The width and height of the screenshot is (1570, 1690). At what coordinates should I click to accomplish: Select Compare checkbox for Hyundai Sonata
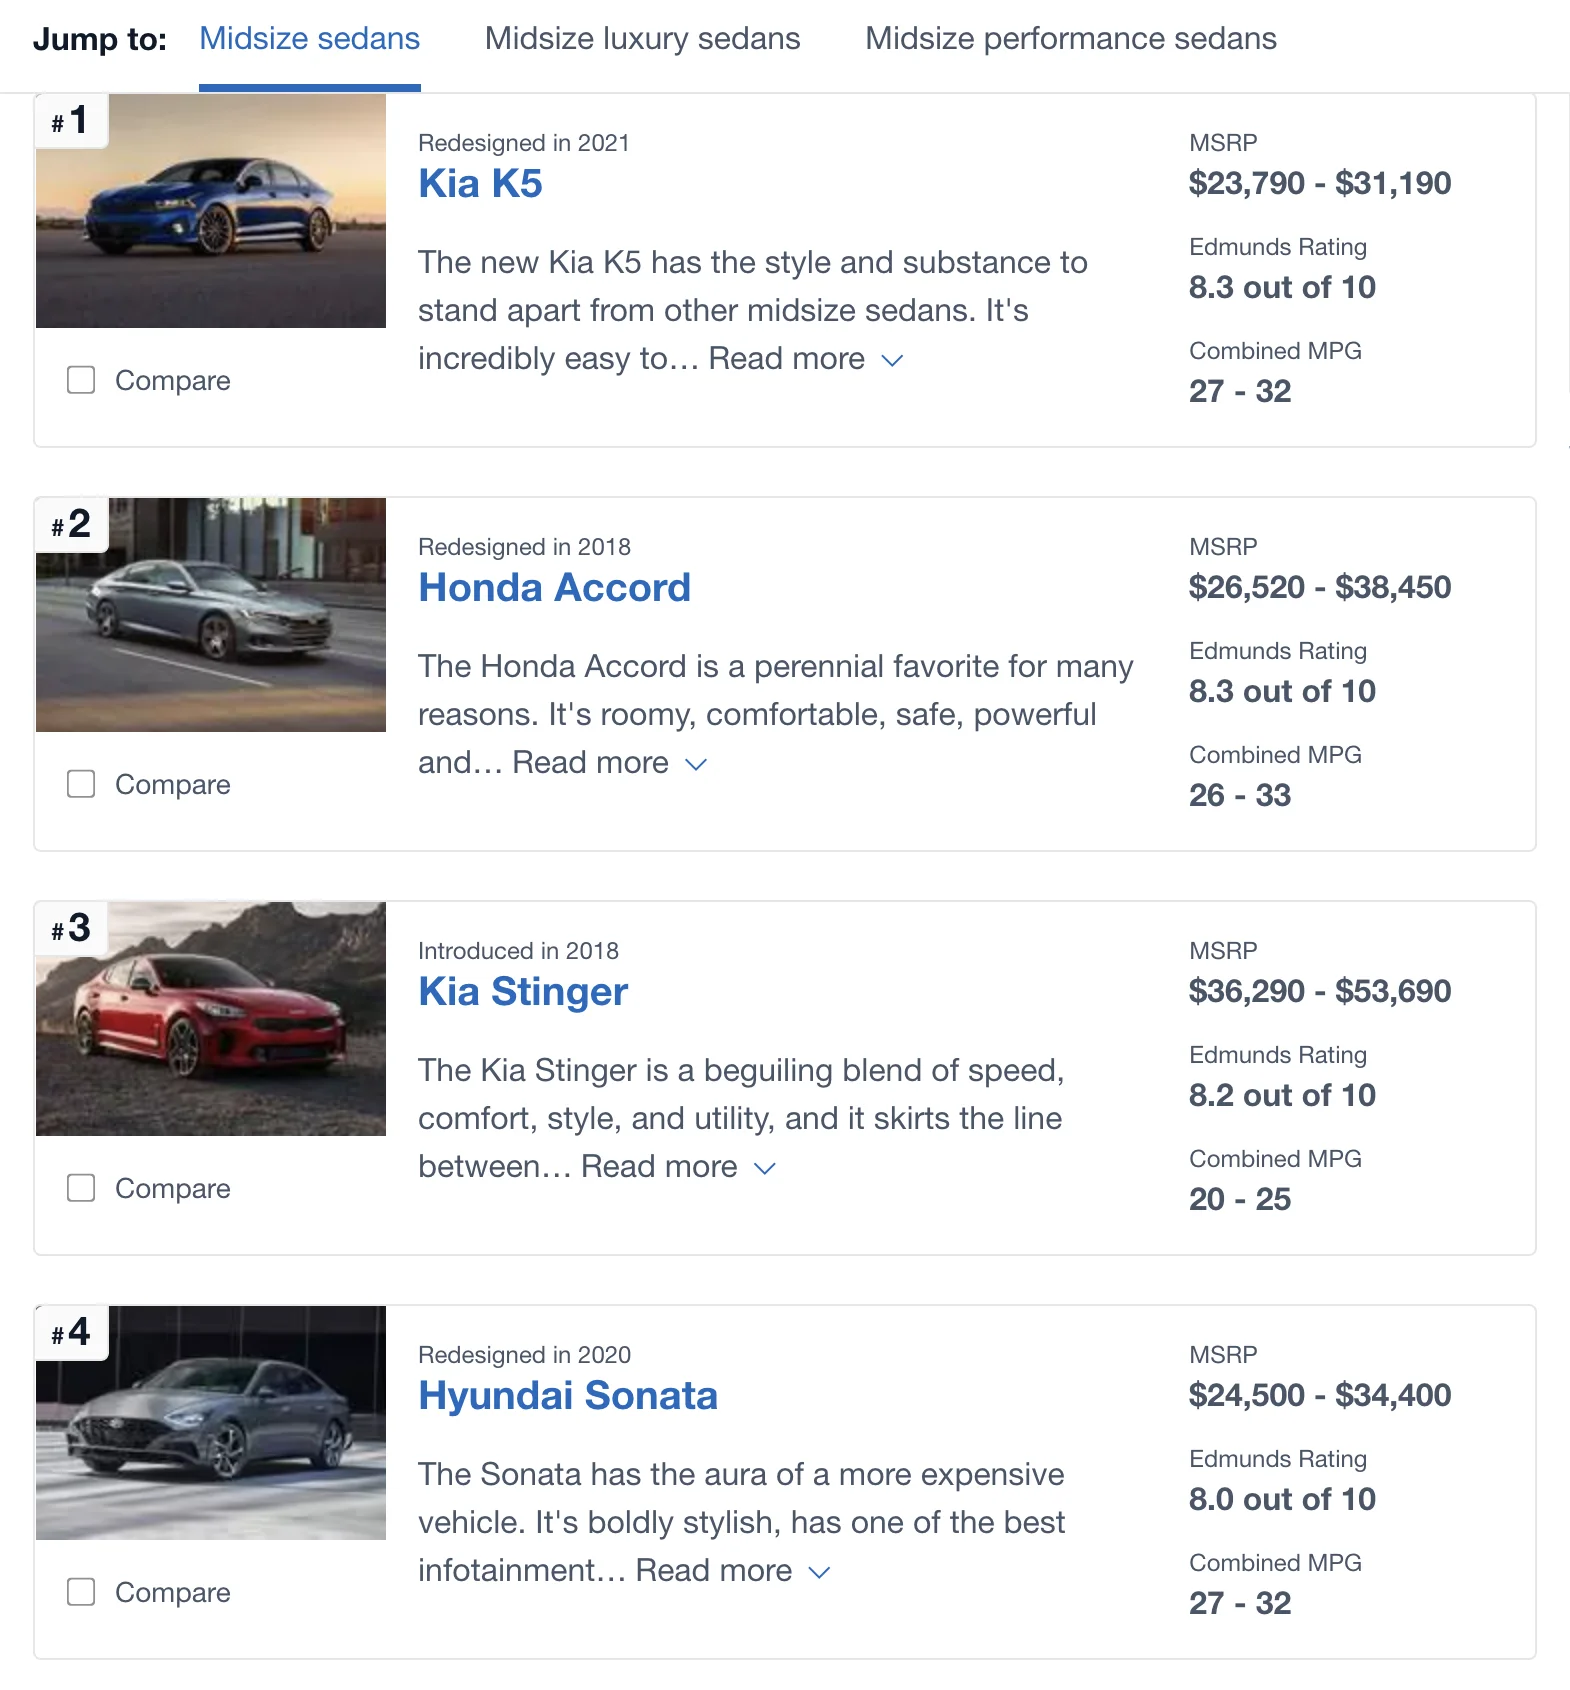(81, 1592)
